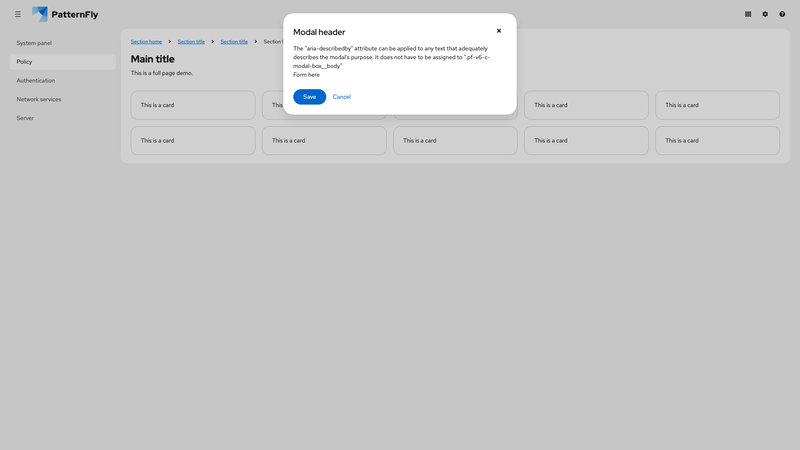
Task: Follow the Section home breadcrumb link
Action: point(146,42)
